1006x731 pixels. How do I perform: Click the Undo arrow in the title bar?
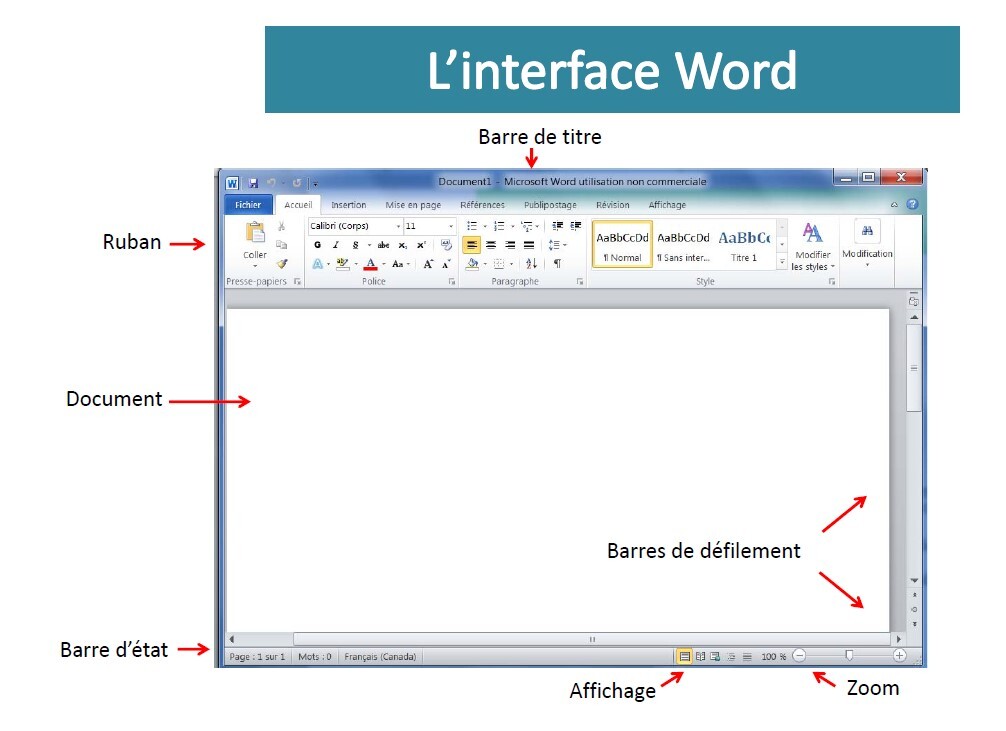[271, 183]
